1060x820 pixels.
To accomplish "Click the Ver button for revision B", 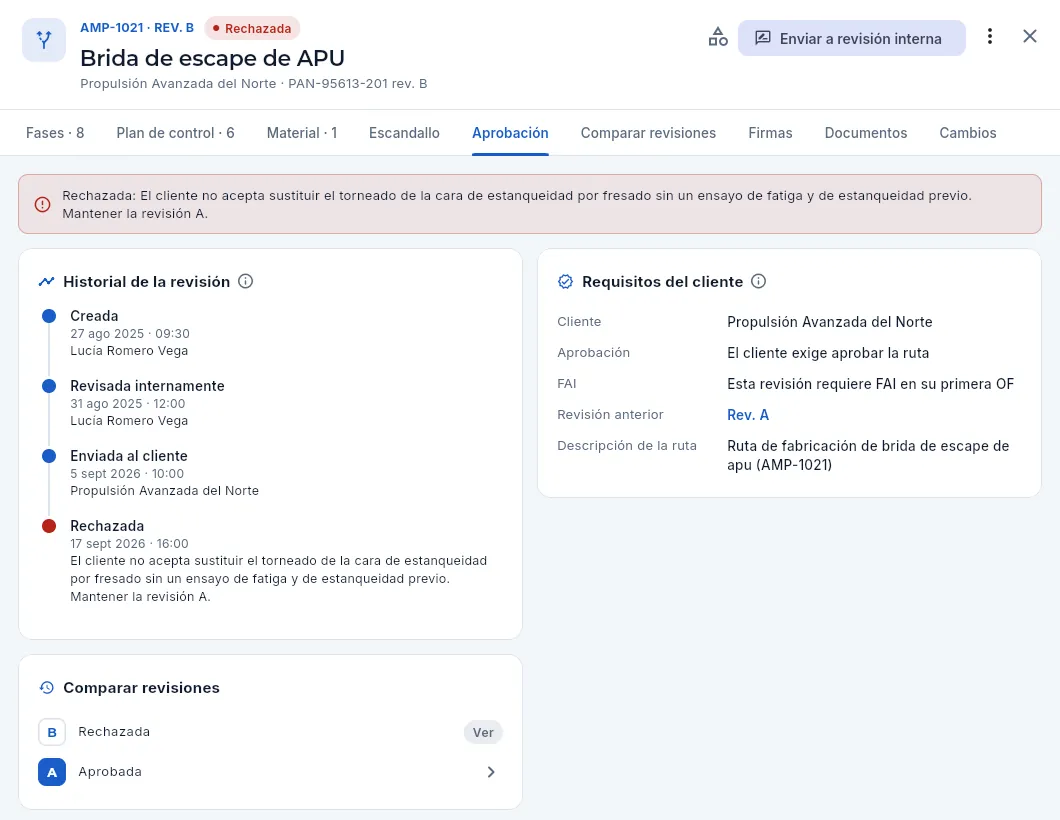I will pyautogui.click(x=483, y=732).
